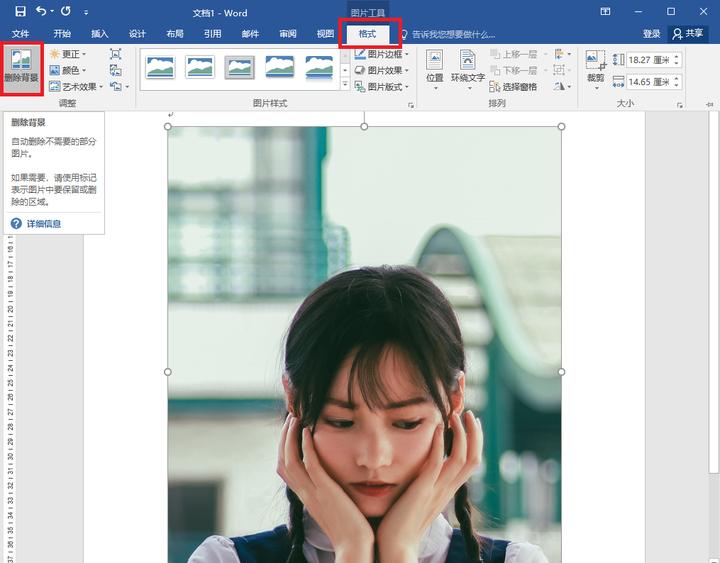Click the compress pictures icon in 调整 group
Image resolution: width=720 pixels, height=563 pixels.
[x=116, y=54]
